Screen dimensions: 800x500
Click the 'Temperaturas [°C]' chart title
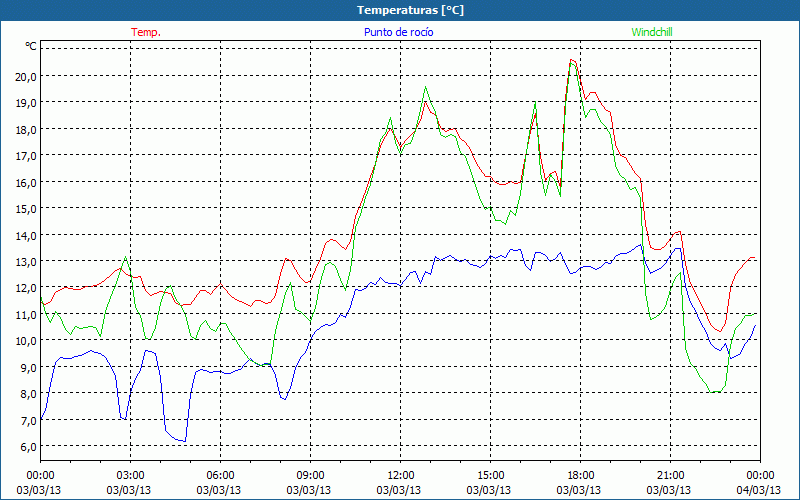[x=410, y=10]
